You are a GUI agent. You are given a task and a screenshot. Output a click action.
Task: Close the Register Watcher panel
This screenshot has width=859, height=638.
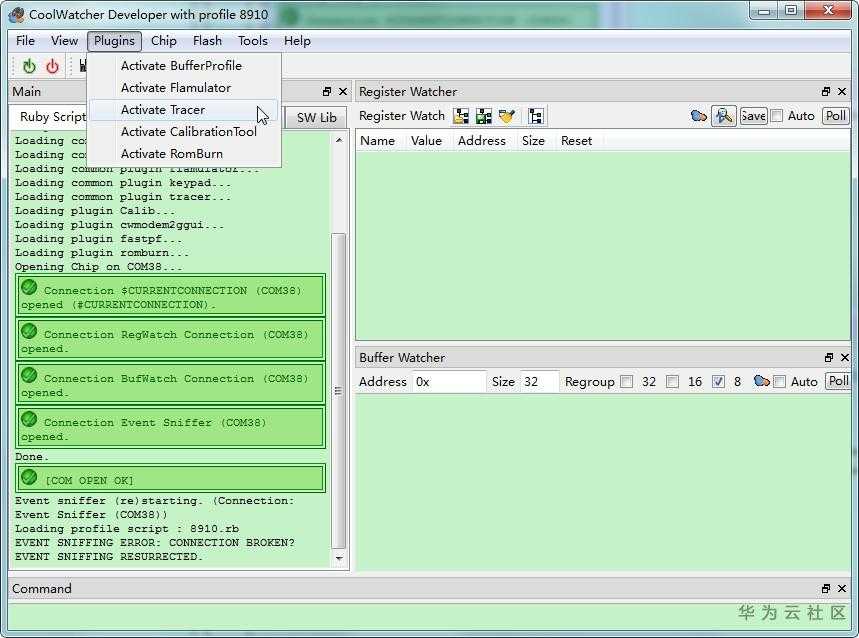pyautogui.click(x=842, y=92)
